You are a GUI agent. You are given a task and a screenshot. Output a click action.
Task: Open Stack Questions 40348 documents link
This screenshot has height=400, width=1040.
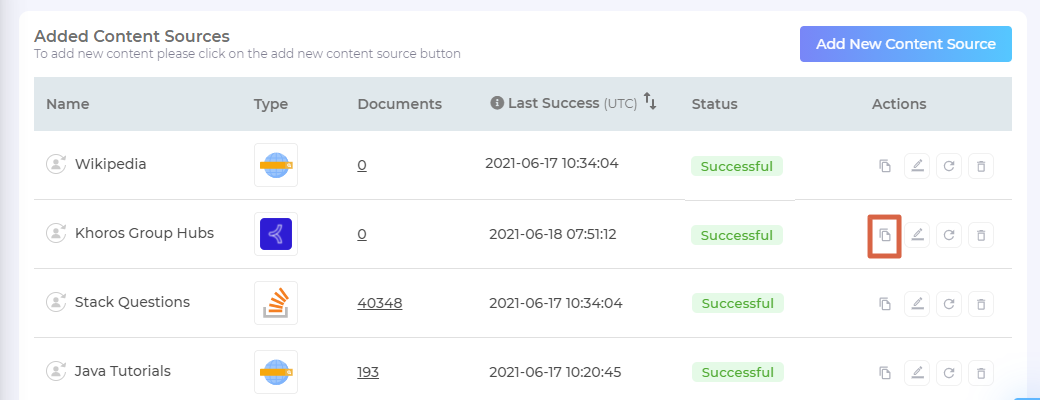coord(380,302)
